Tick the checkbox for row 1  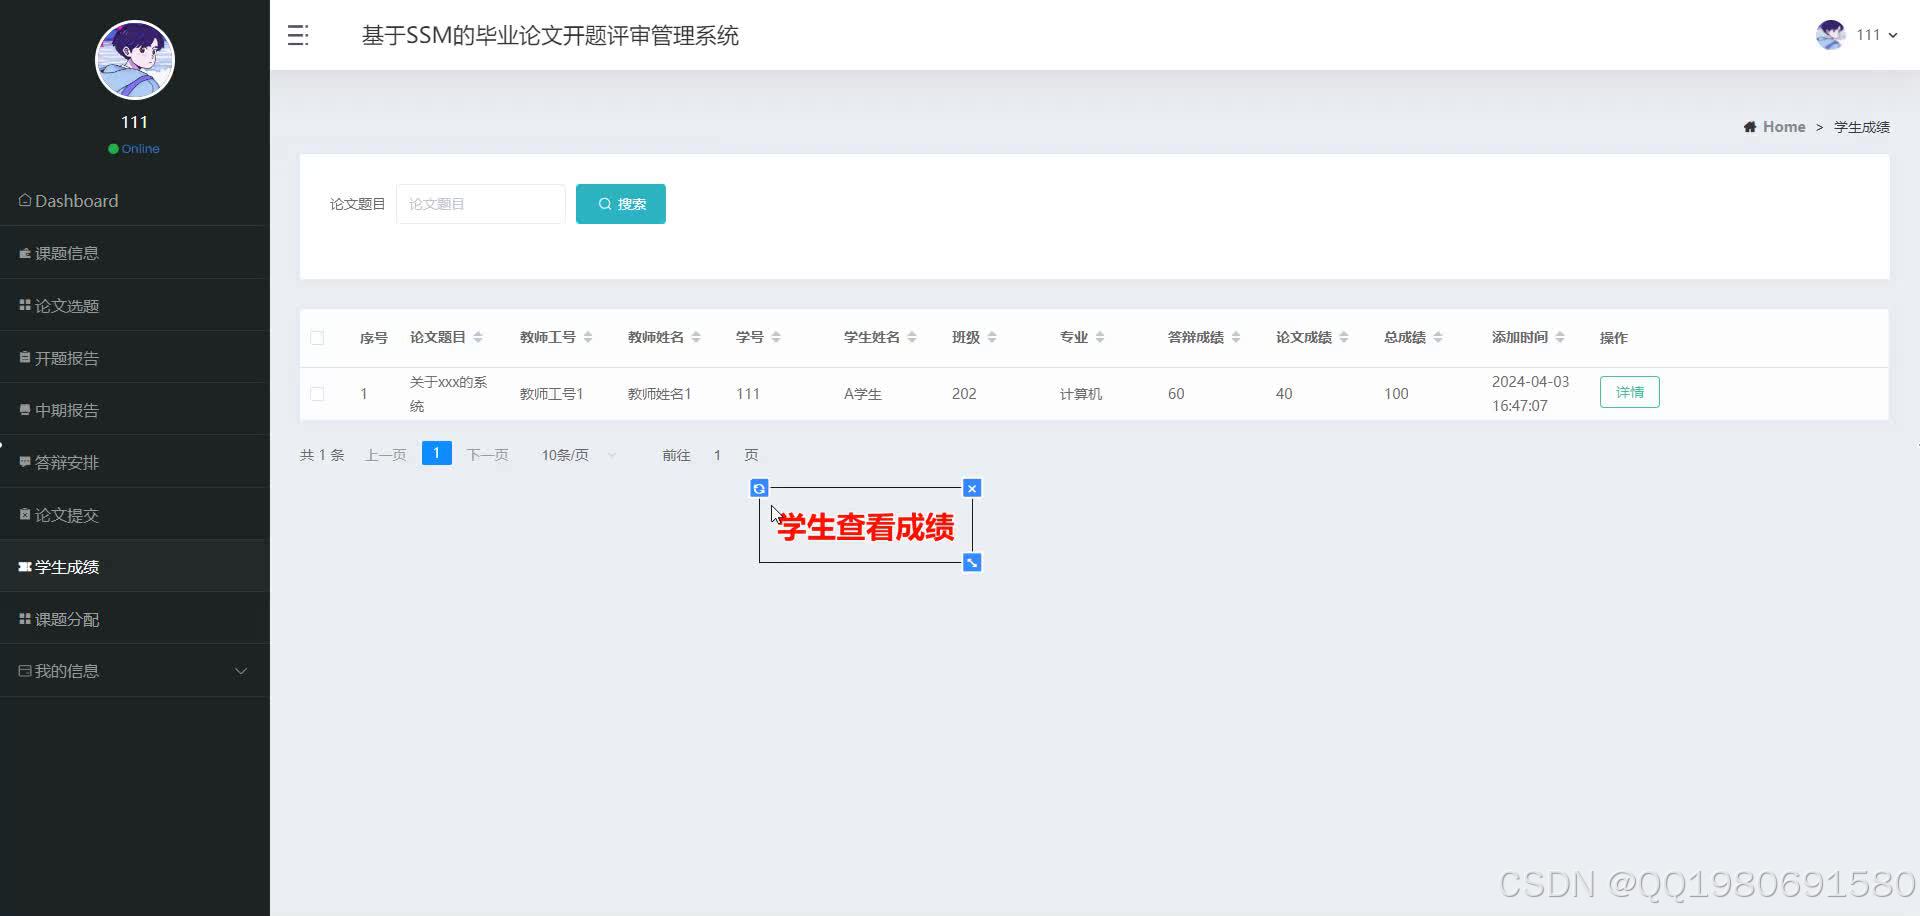[318, 393]
